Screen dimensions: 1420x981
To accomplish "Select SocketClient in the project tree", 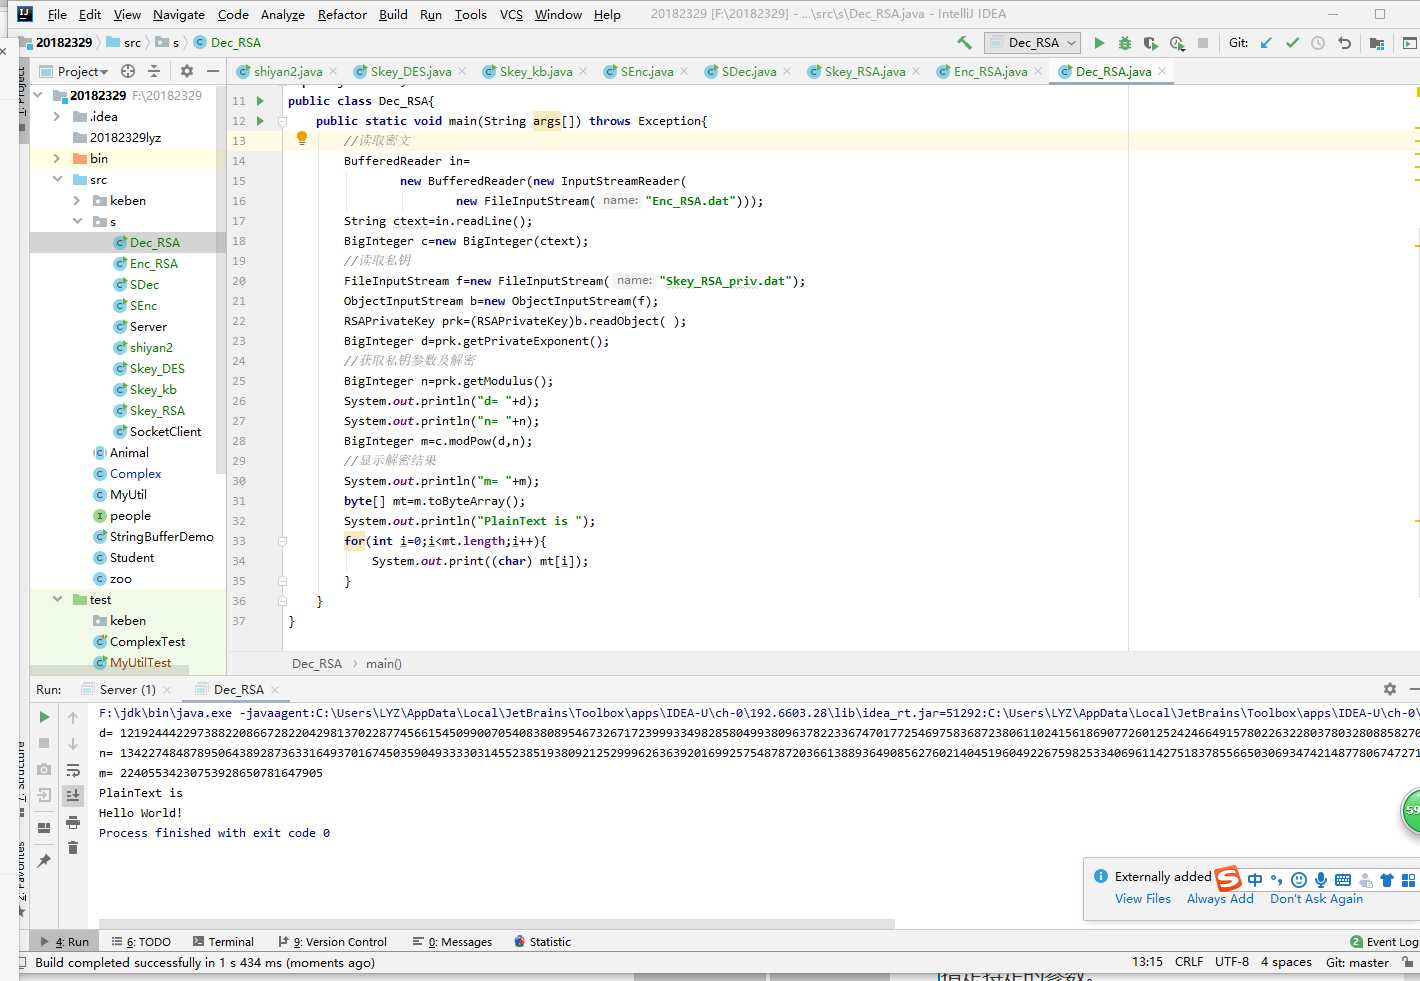I will click(x=165, y=432).
